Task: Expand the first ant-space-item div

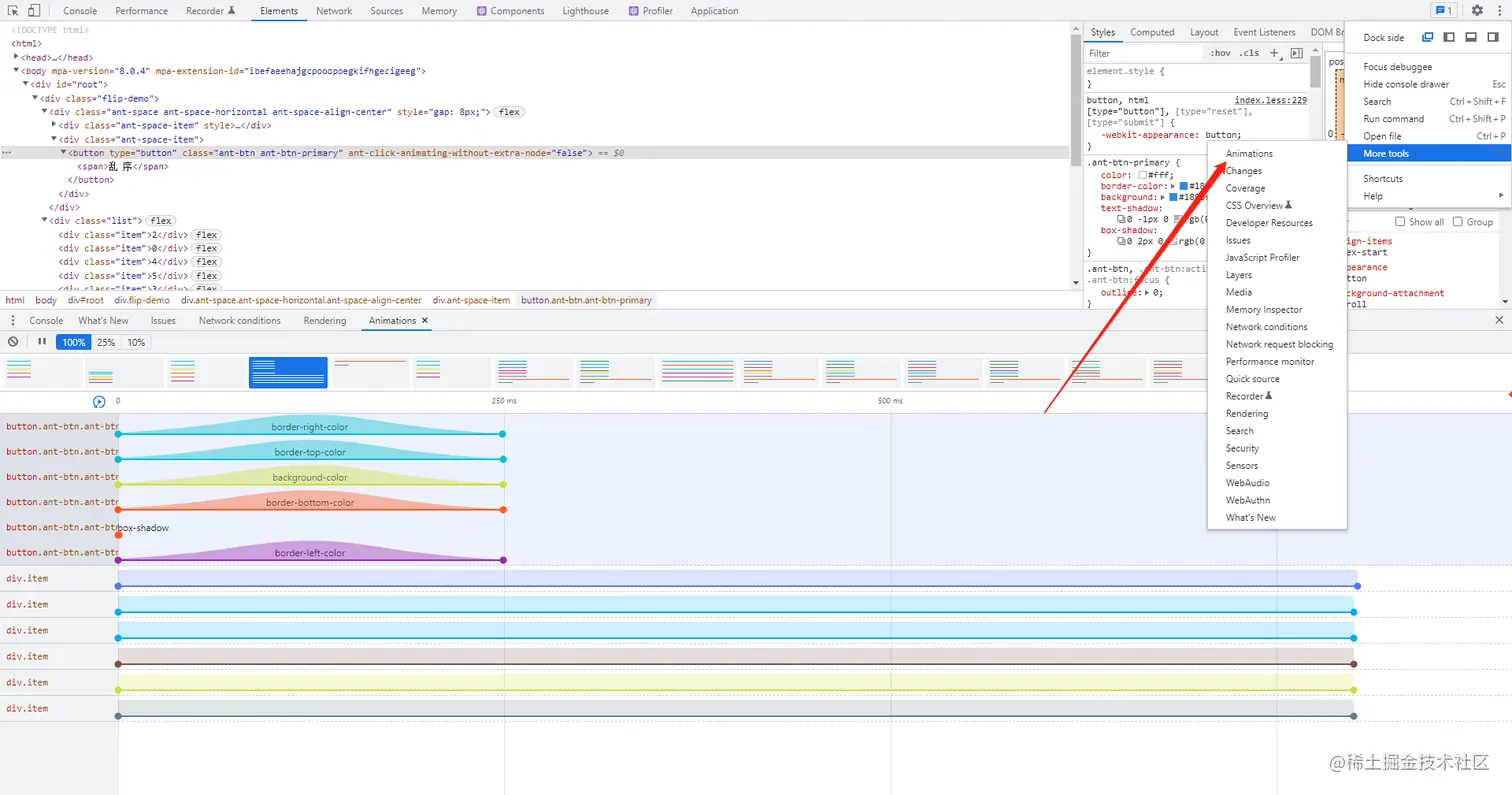Action: pos(54,125)
